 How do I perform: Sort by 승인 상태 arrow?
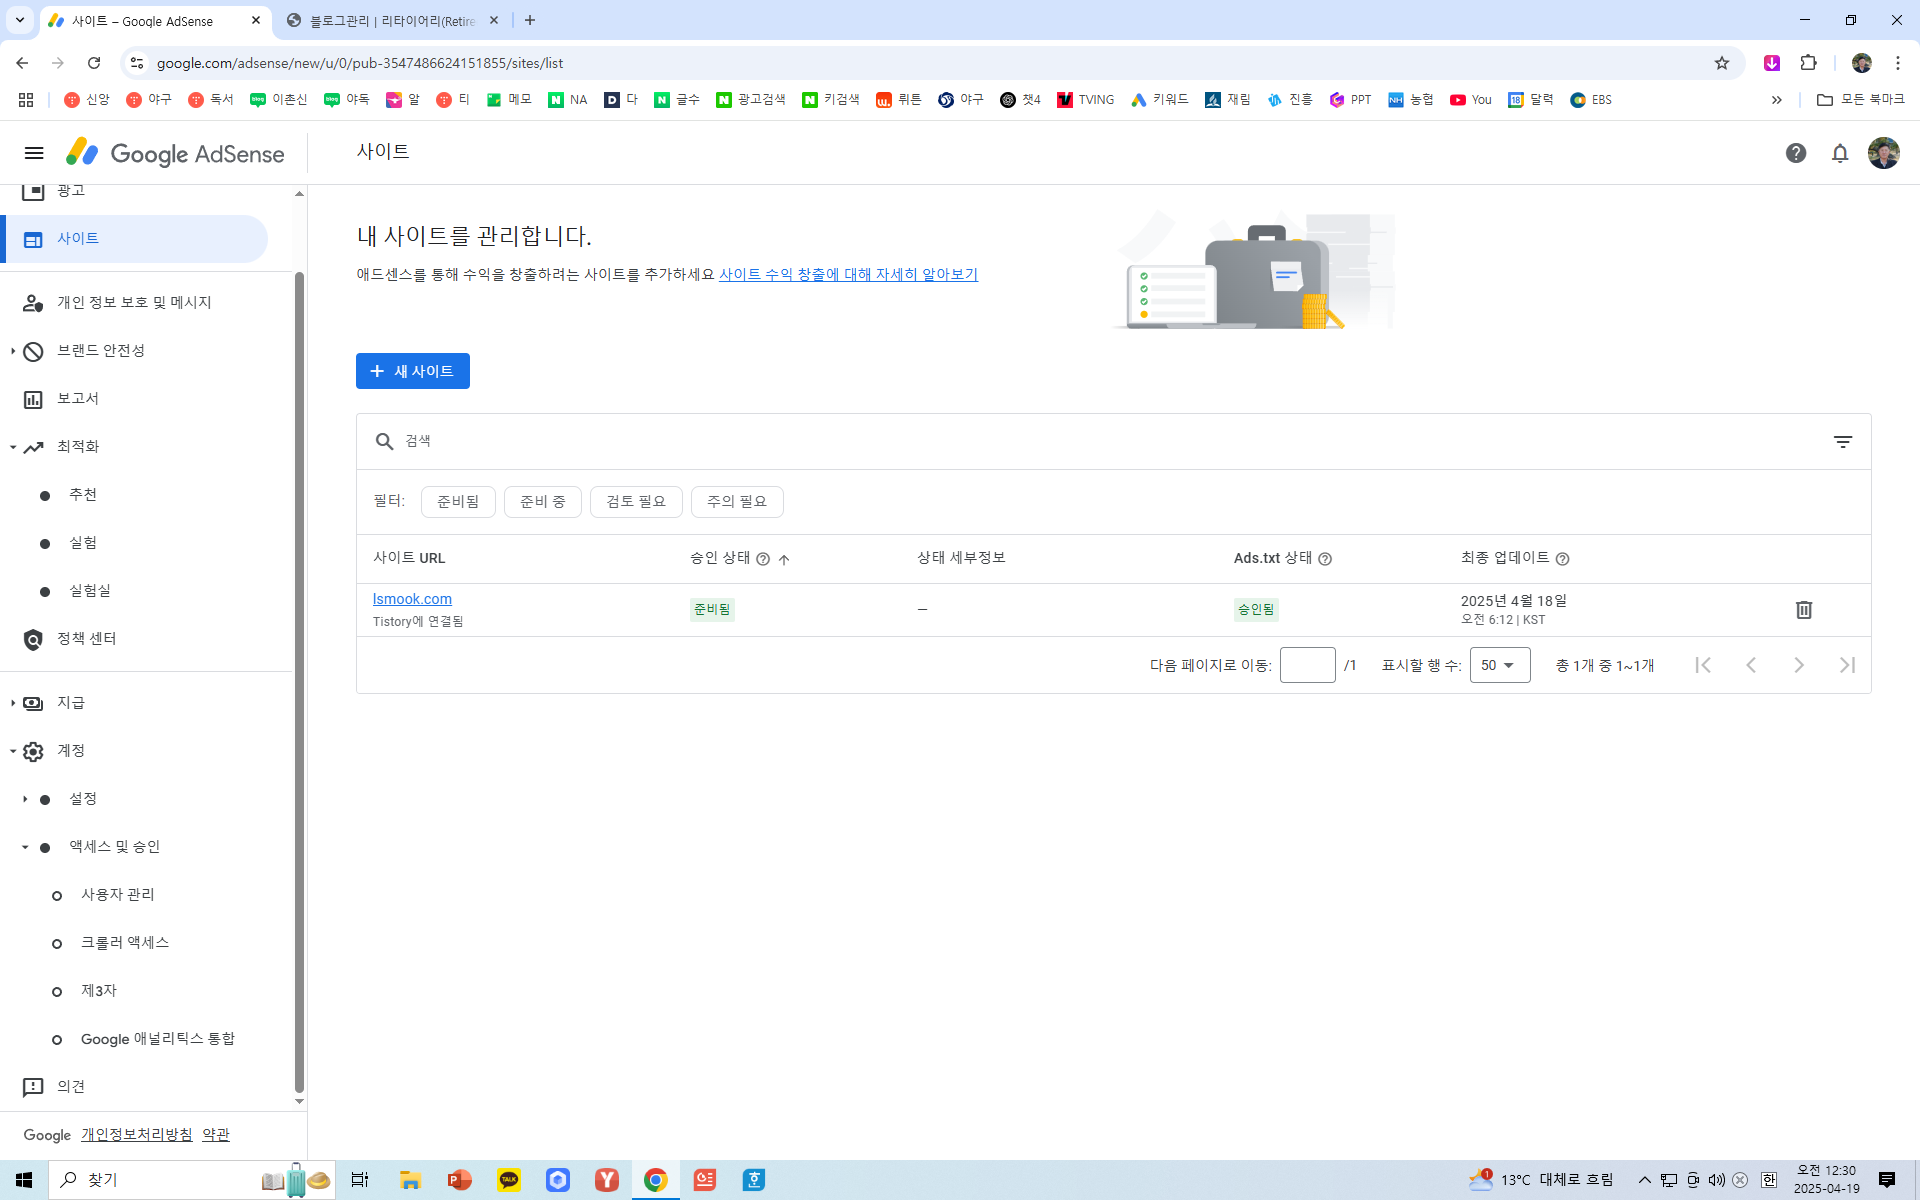pyautogui.click(x=784, y=559)
